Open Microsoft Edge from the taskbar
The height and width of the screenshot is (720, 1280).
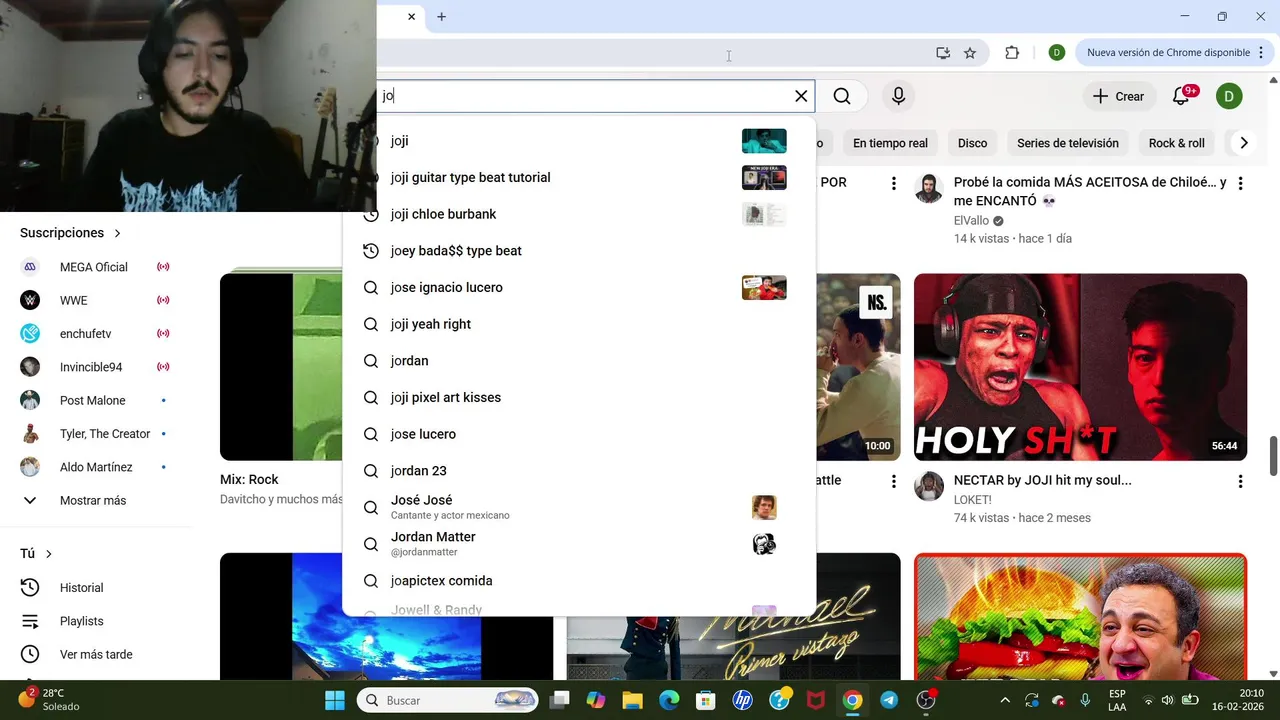[669, 700]
